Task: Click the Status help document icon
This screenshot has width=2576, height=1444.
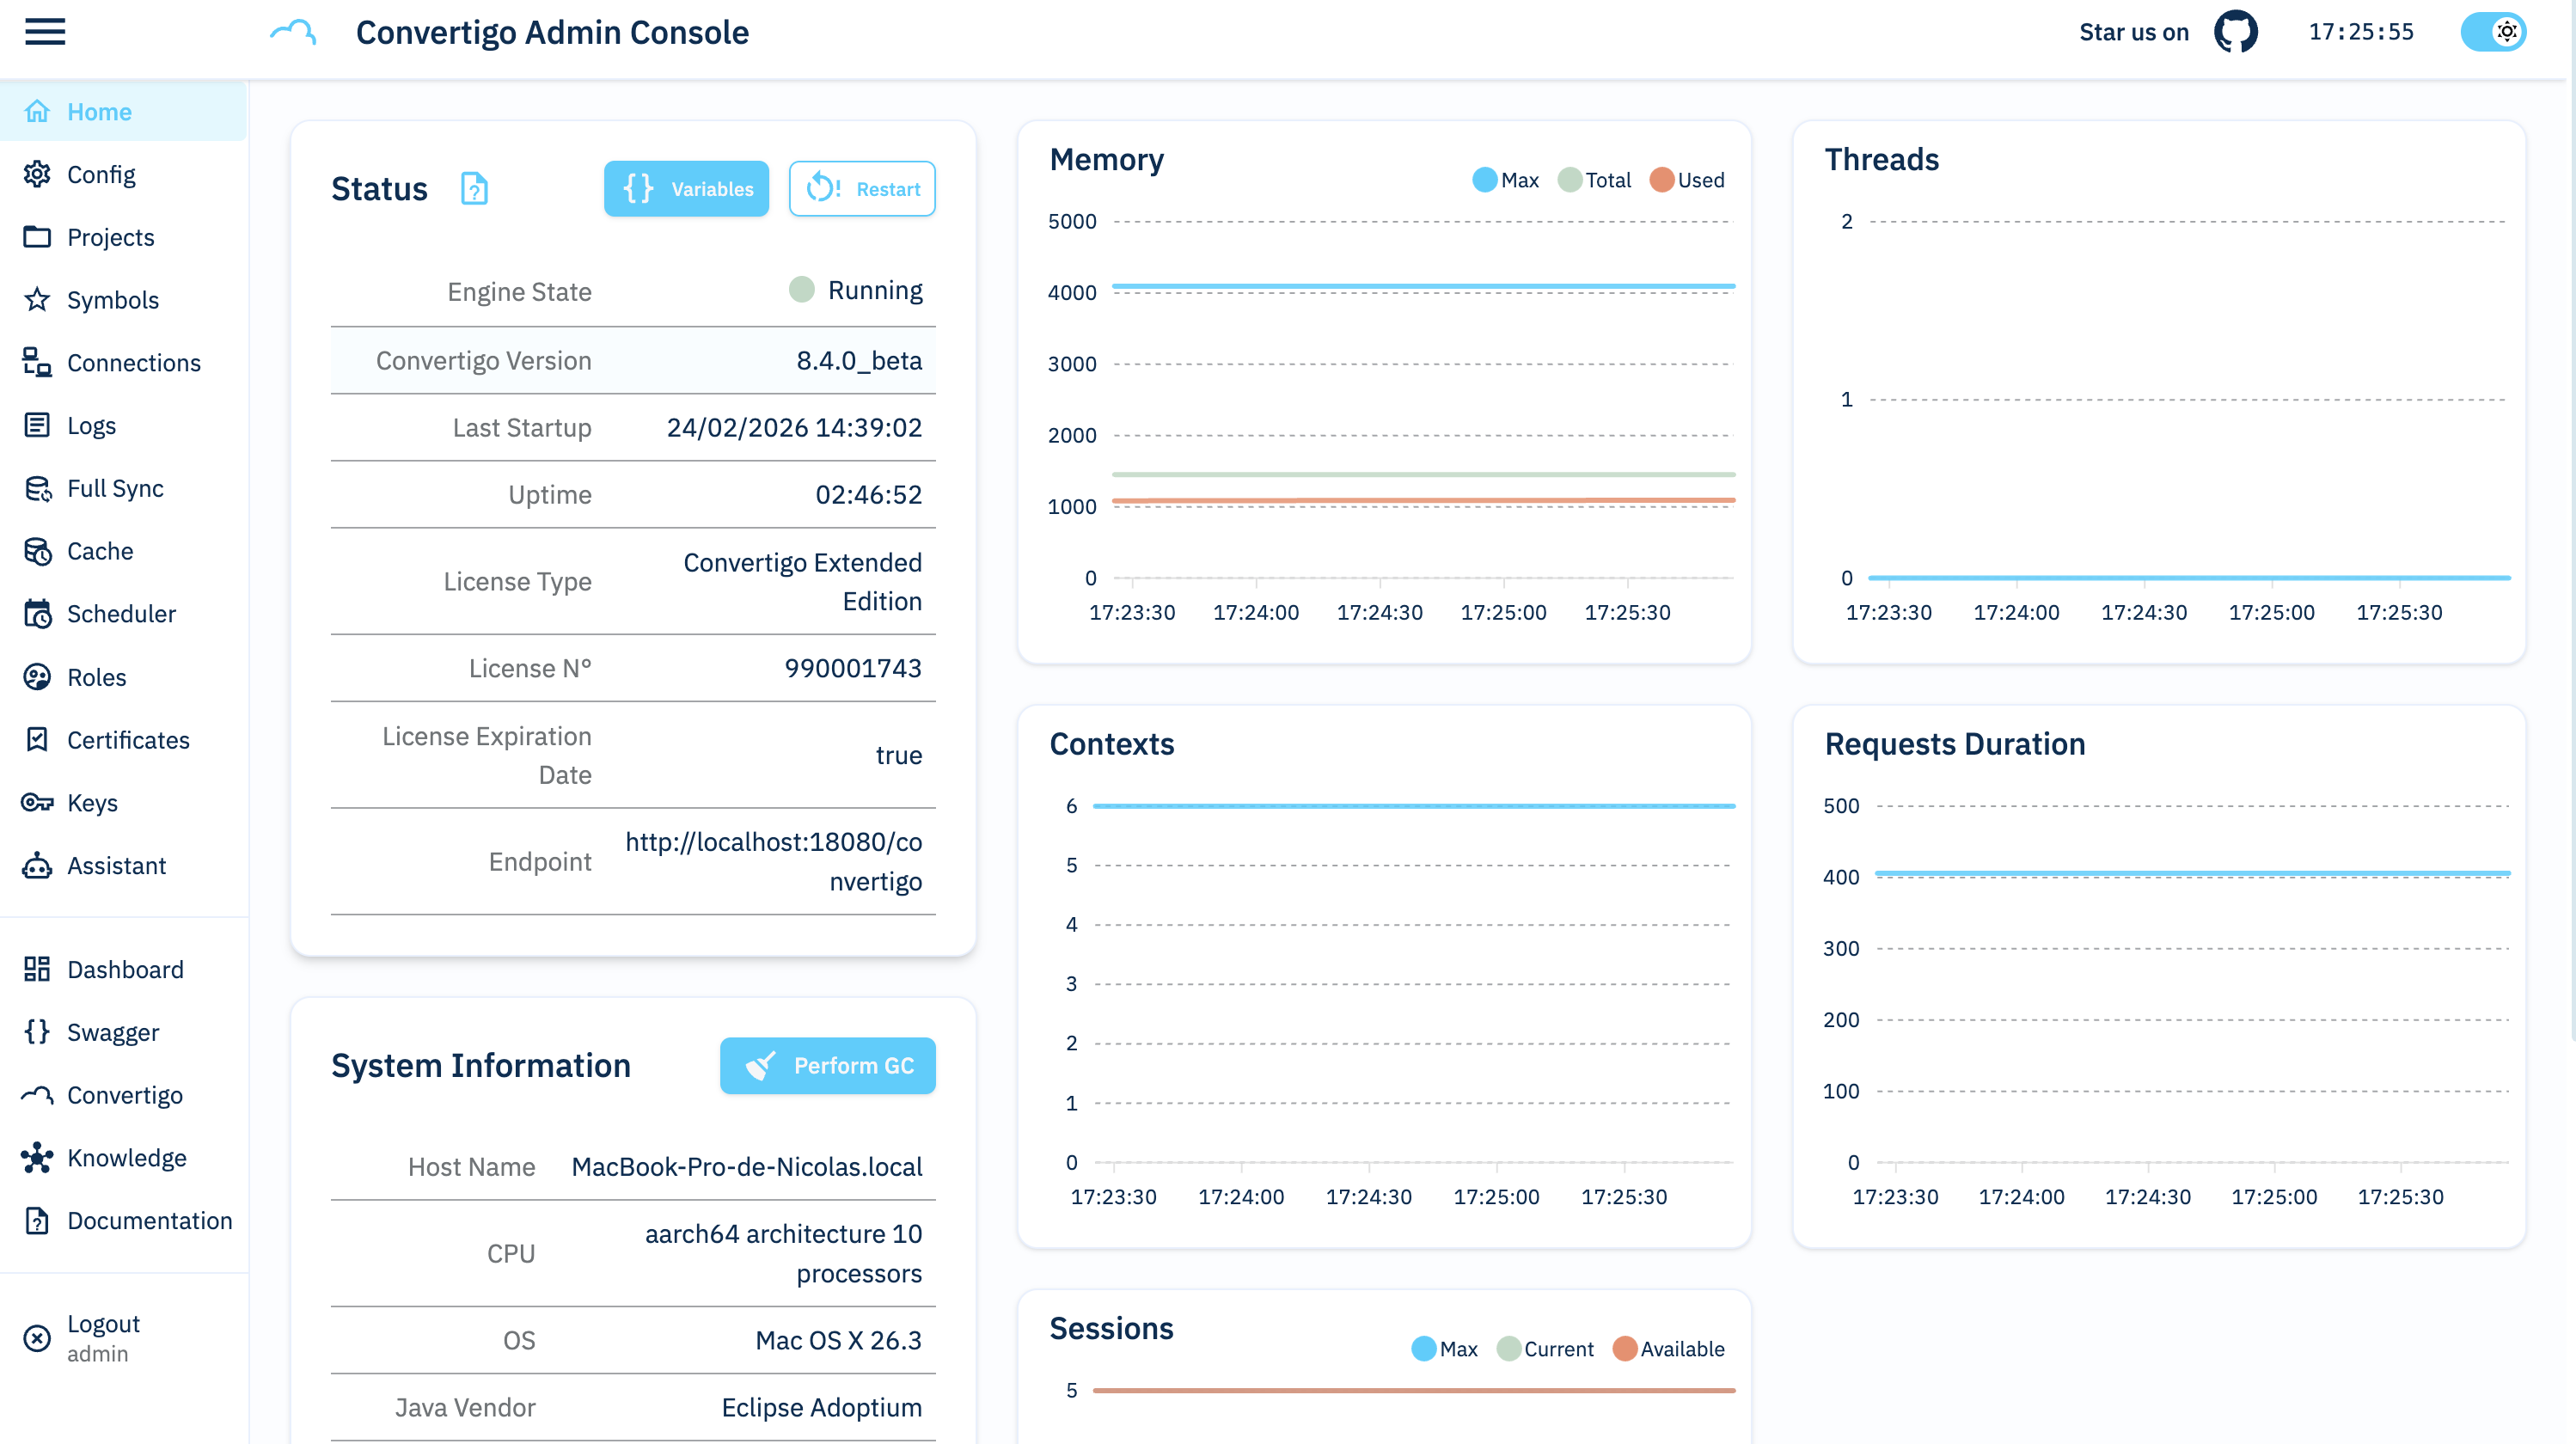Action: 474,188
